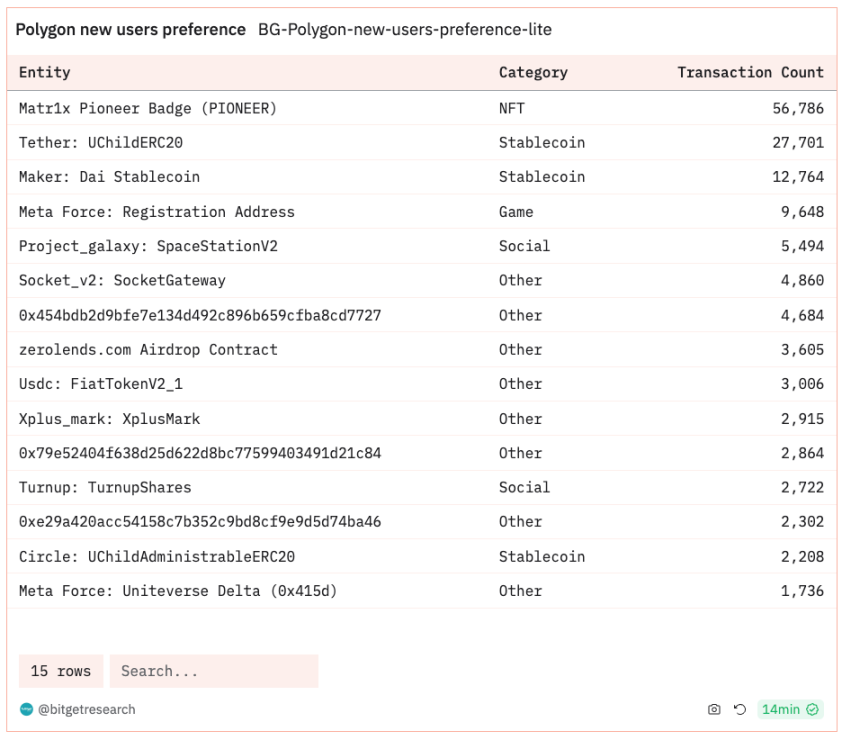Image resolution: width=842 pixels, height=740 pixels.
Task: Select the zerolends.com Airdrop Contract row
Action: click(x=422, y=350)
